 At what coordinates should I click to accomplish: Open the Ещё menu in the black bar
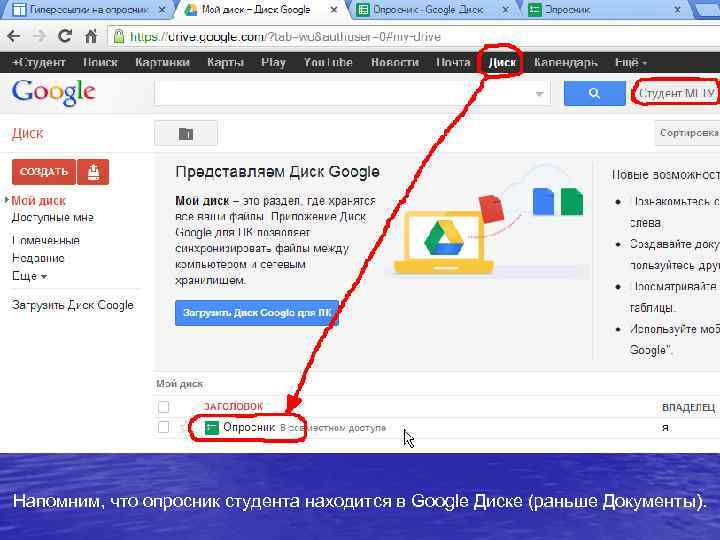[630, 62]
